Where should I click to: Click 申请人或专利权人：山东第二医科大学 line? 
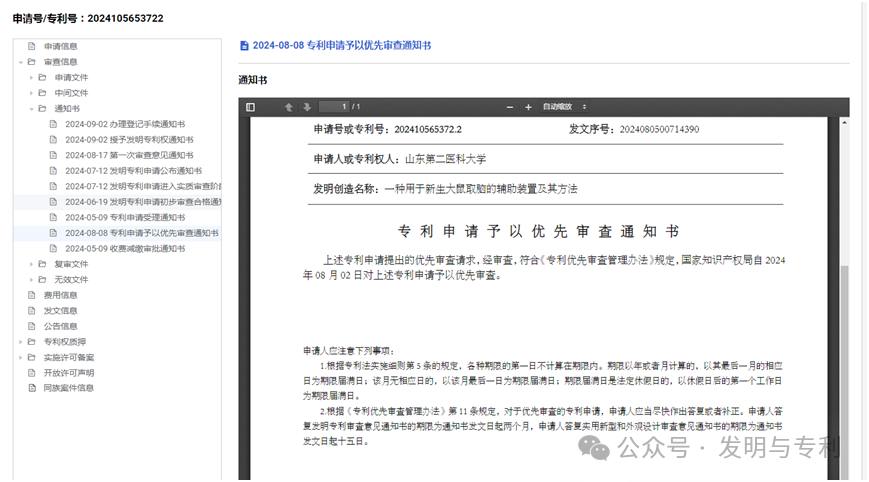coord(400,160)
